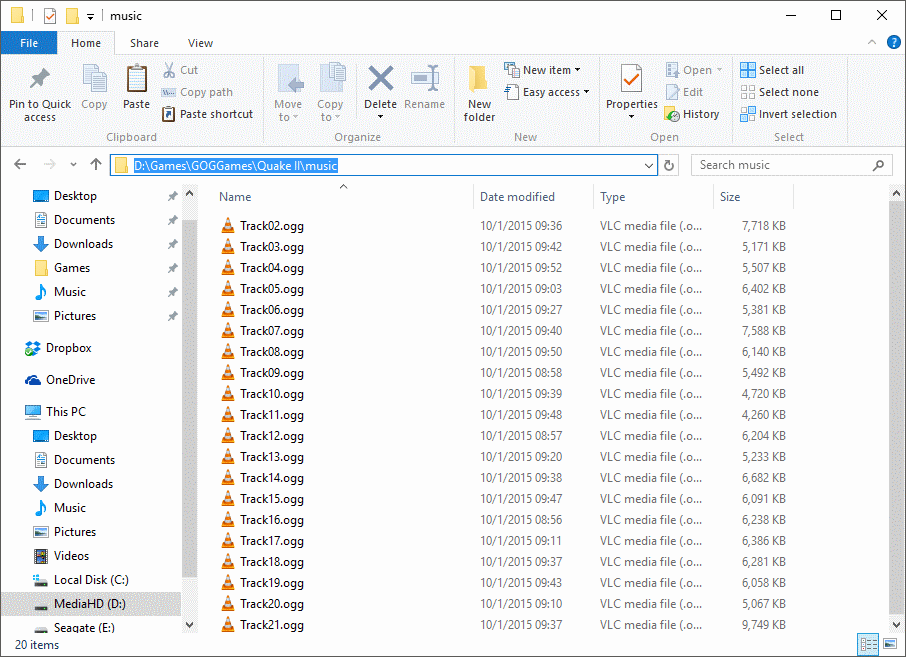Screen dimensions: 906x657
Task: Click Invert selection
Action: [x=788, y=114]
